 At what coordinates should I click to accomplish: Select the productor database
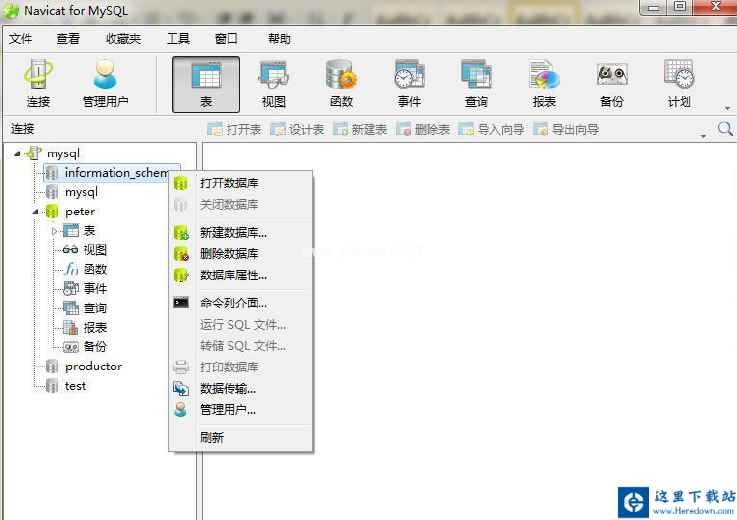click(x=93, y=366)
